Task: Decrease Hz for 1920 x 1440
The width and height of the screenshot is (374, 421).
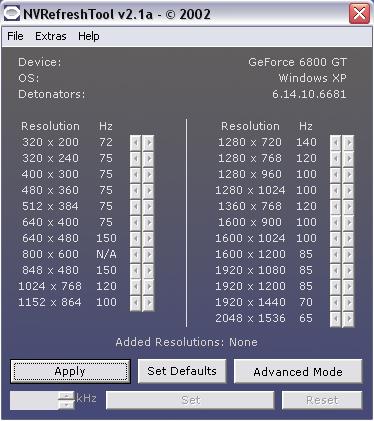Action: 336,303
